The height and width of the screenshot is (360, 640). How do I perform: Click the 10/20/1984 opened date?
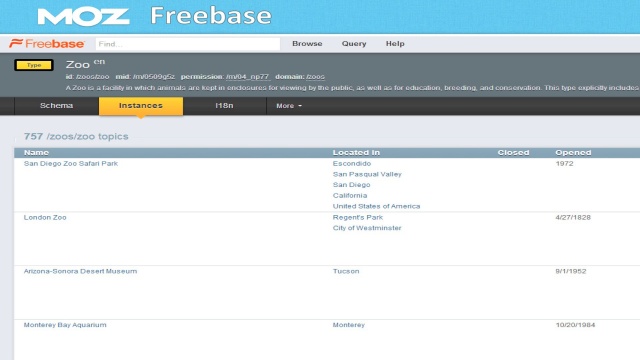click(575, 325)
